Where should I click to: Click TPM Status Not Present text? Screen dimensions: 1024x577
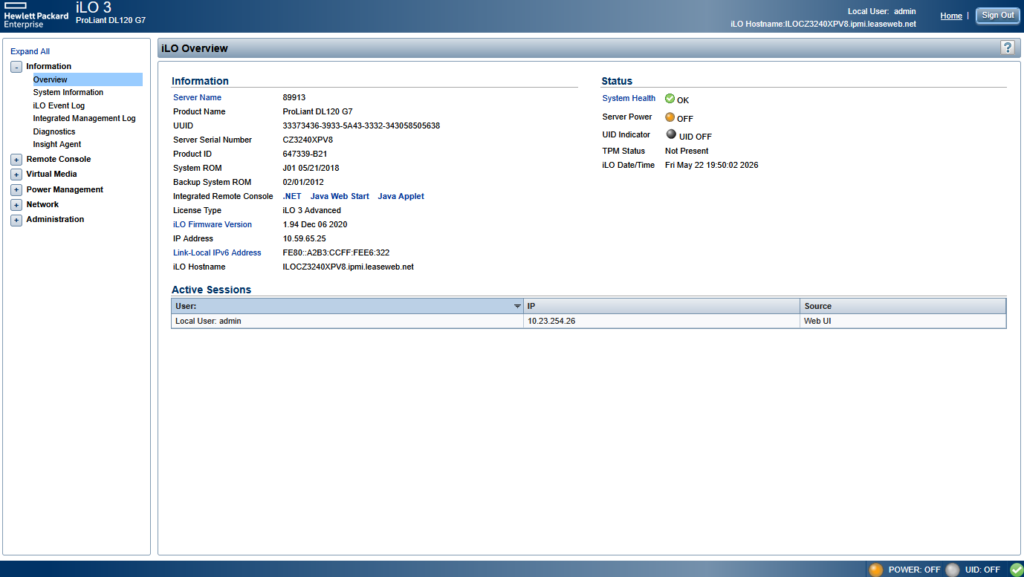(x=686, y=151)
